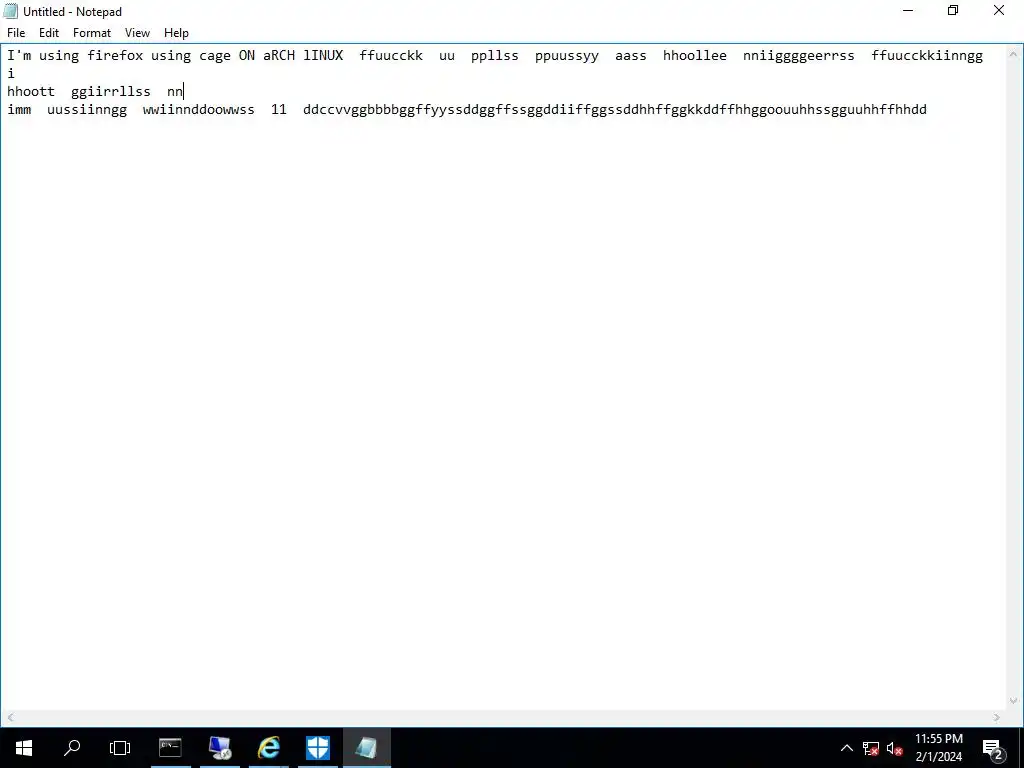This screenshot has height=768, width=1024.
Task: Open Action Center notifications icon
Action: point(993,748)
